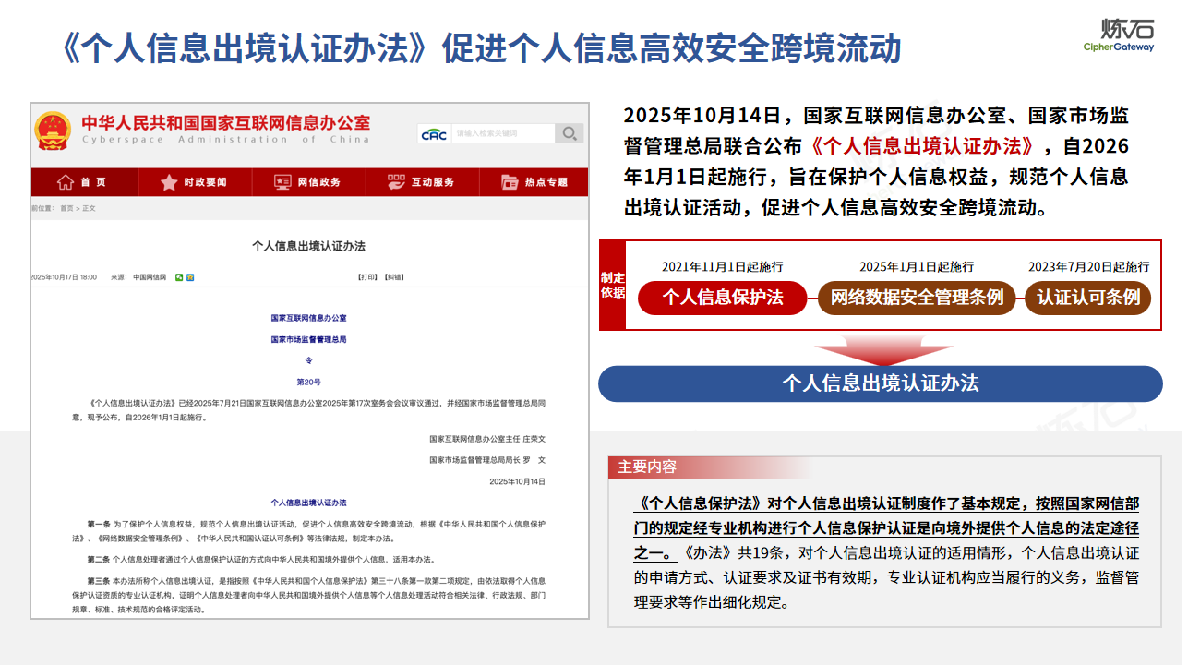This screenshot has height=665, width=1182.
Task: Click the 炼石 CipherGateway logo
Action: [x=1118, y=35]
